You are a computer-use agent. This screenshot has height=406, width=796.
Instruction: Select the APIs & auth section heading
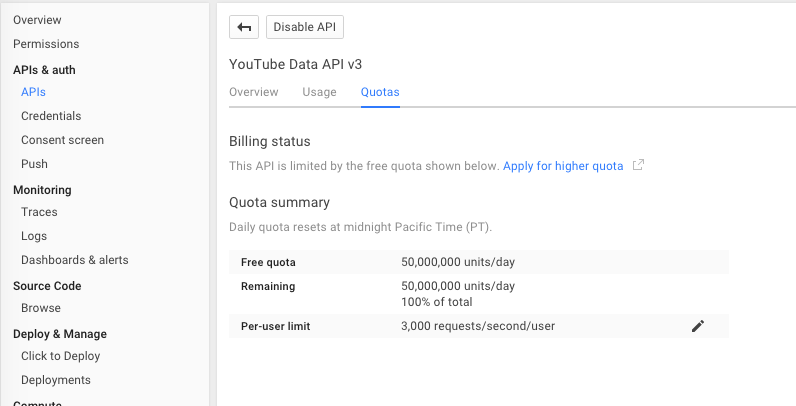coord(44,70)
